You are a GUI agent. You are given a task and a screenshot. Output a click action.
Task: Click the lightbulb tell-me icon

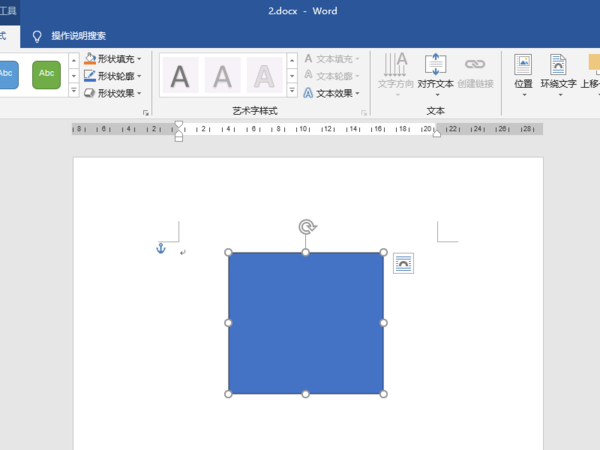click(x=37, y=36)
